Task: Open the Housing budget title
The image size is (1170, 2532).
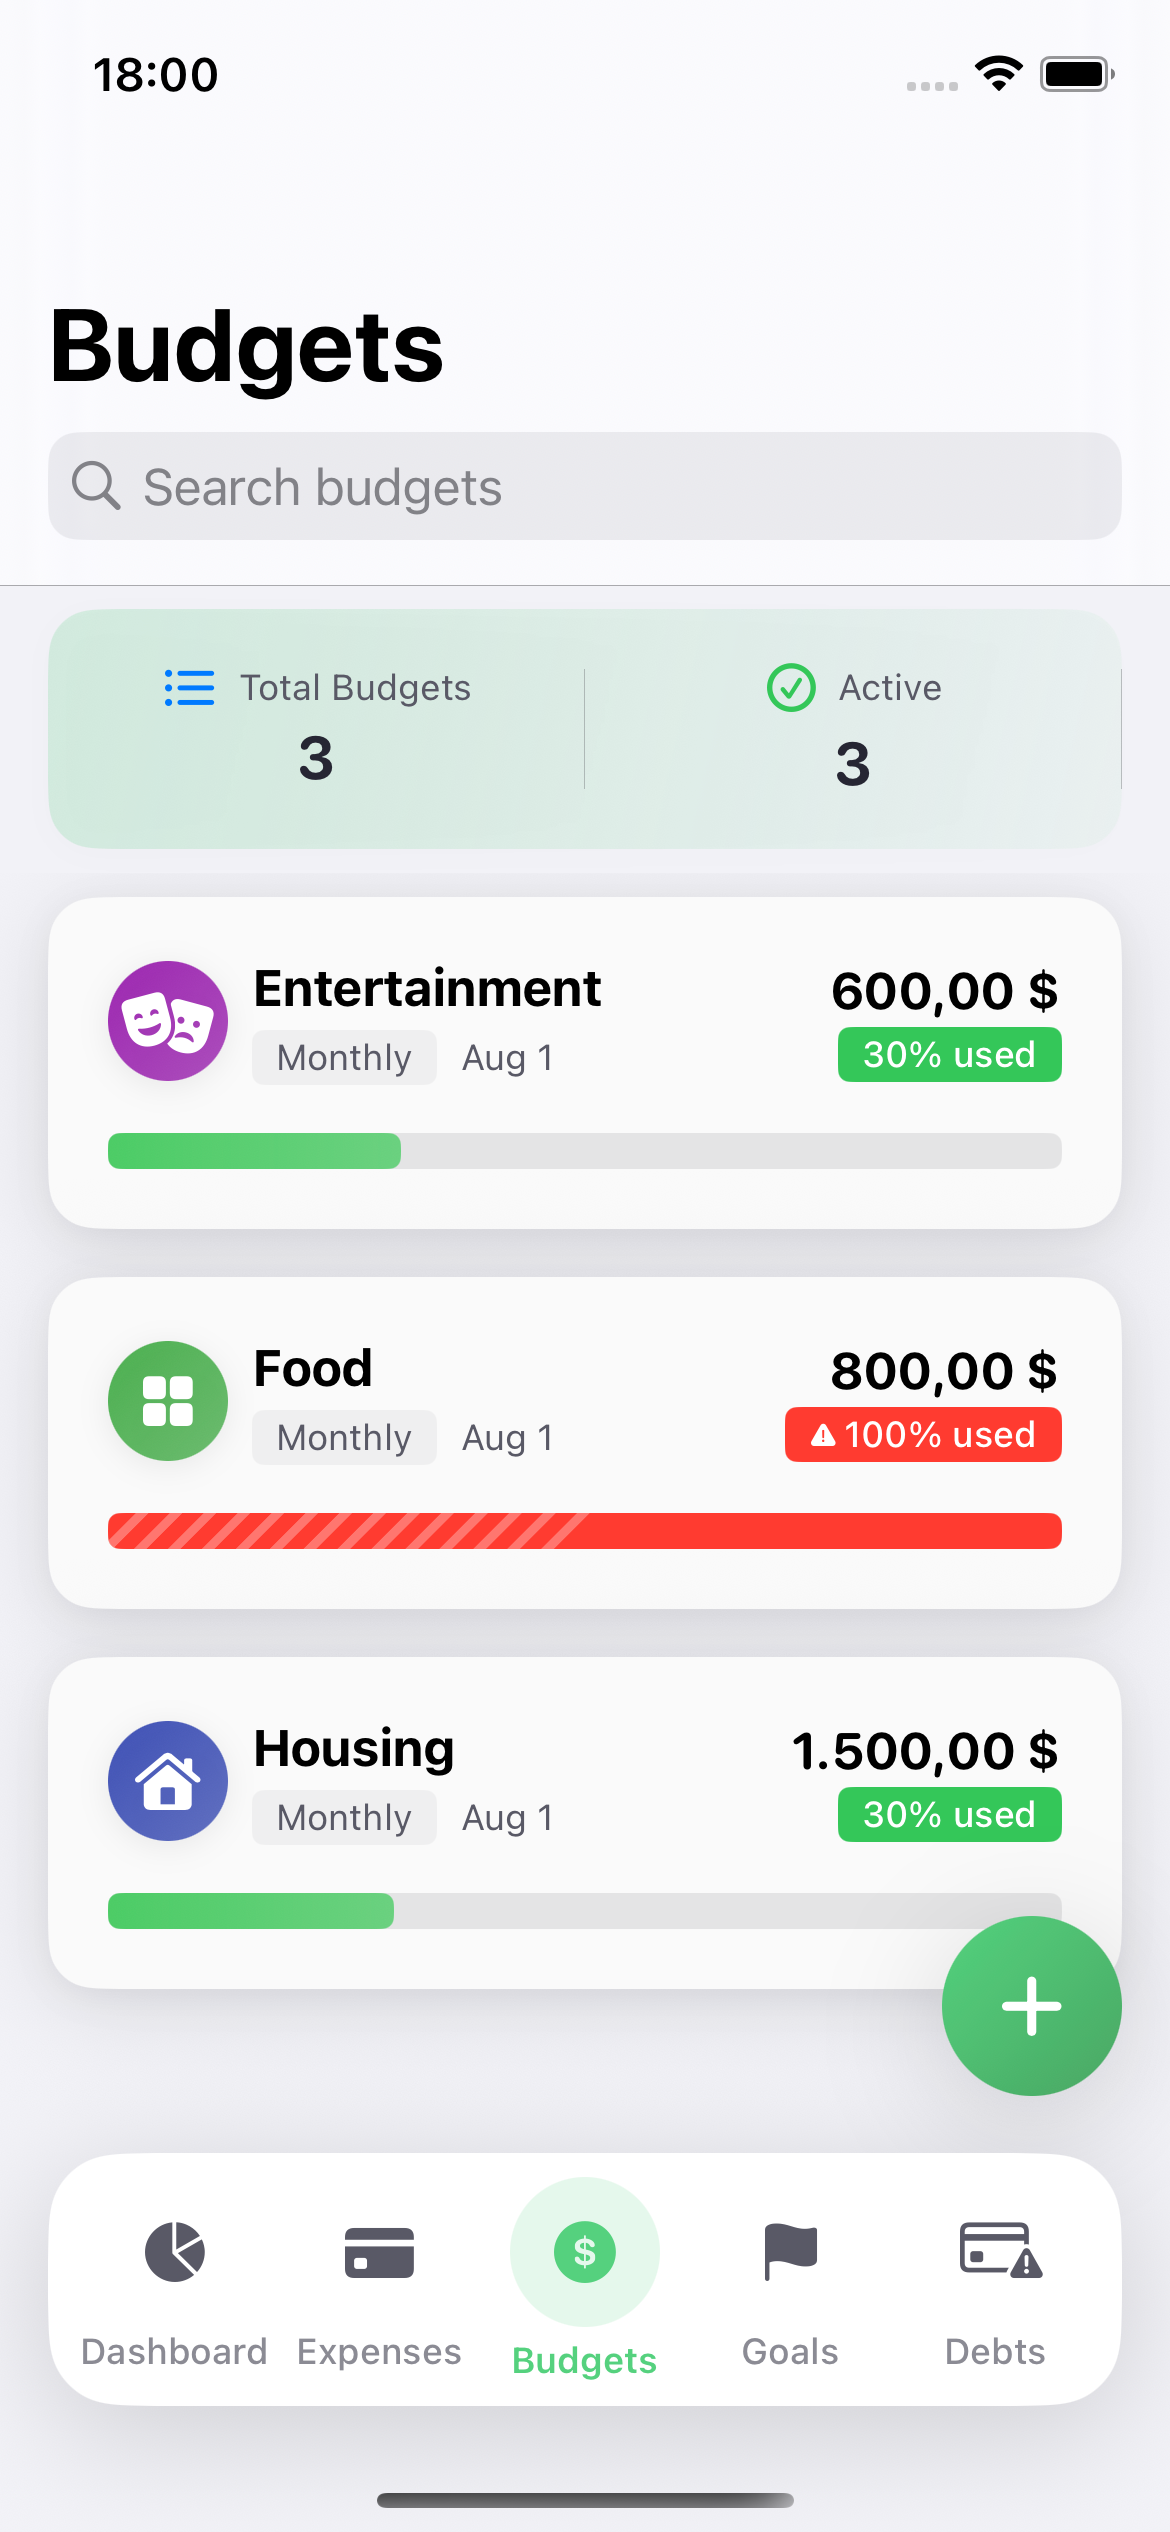Action: 354,1749
